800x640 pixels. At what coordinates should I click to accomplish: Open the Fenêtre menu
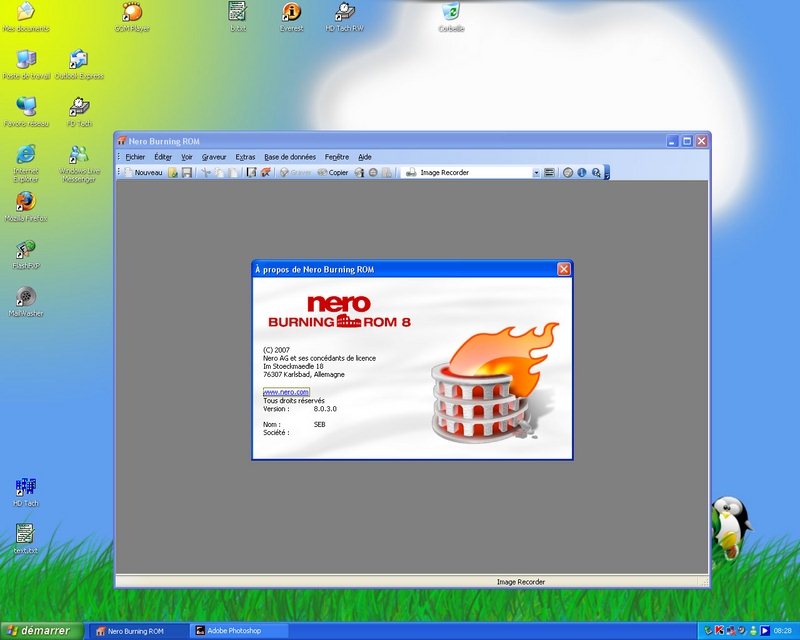click(x=337, y=157)
